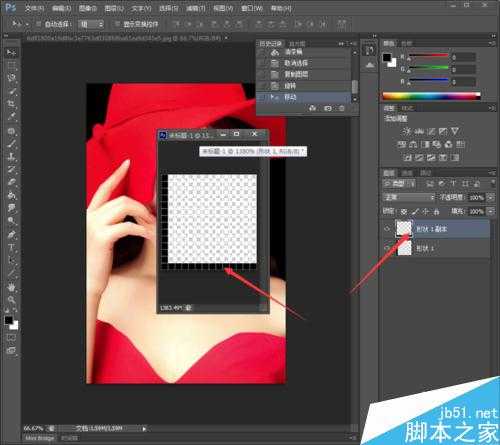Select the Type tool

12,247
